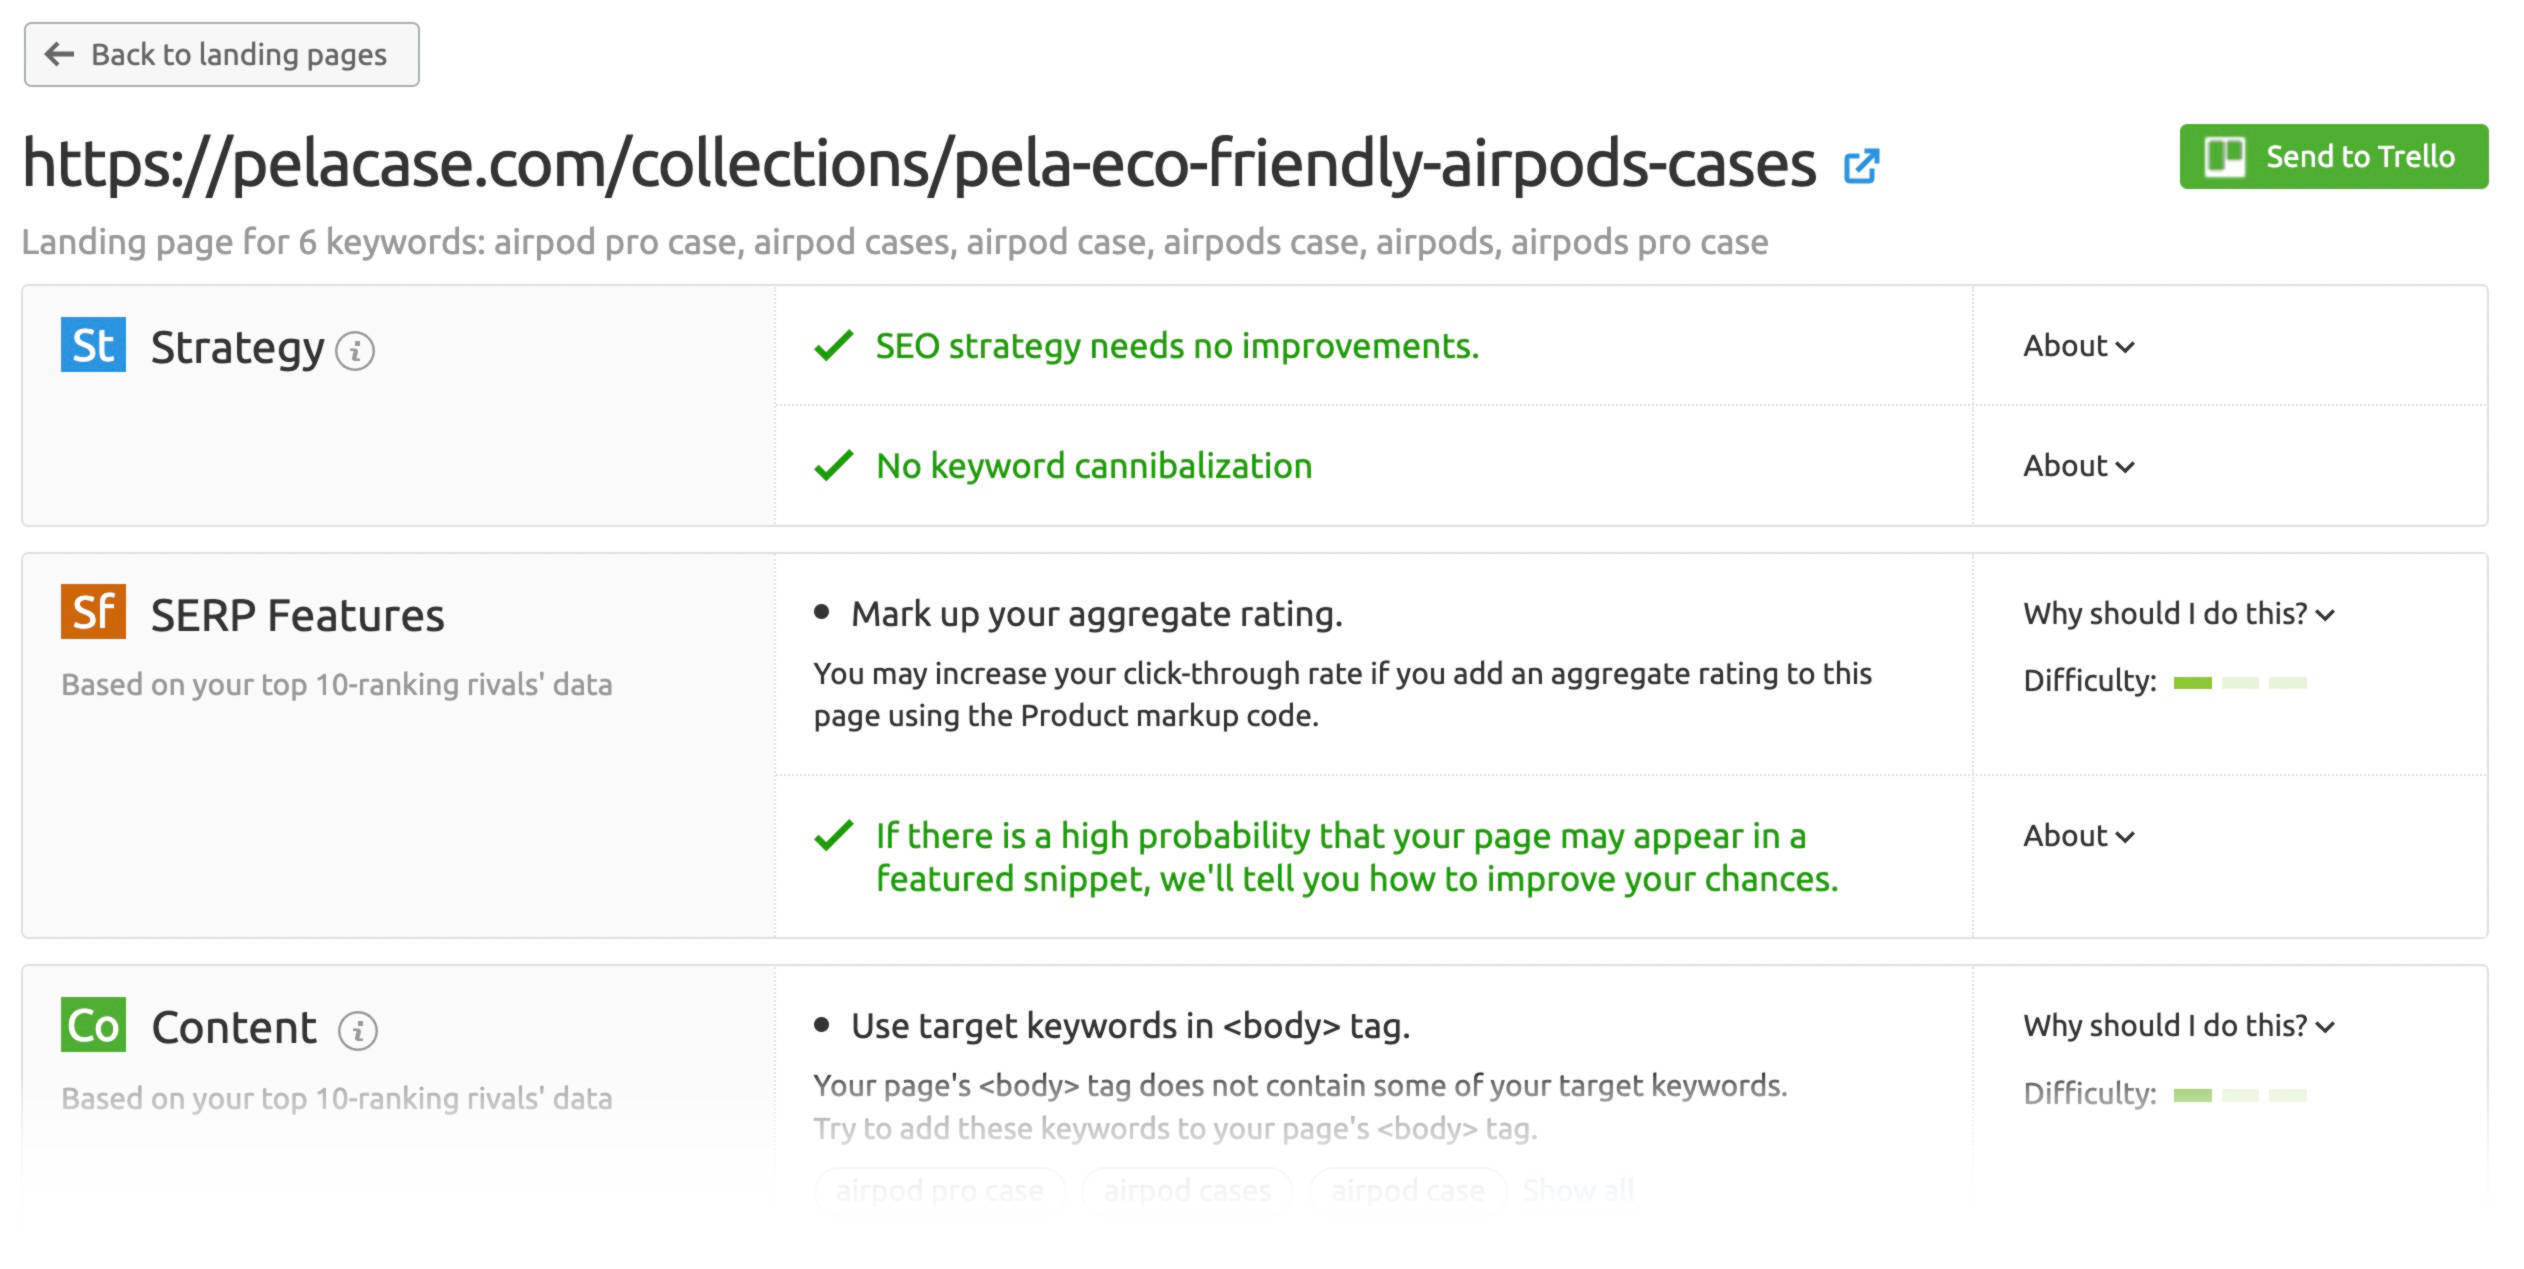Expand About for the featured snippet row

point(2078,836)
